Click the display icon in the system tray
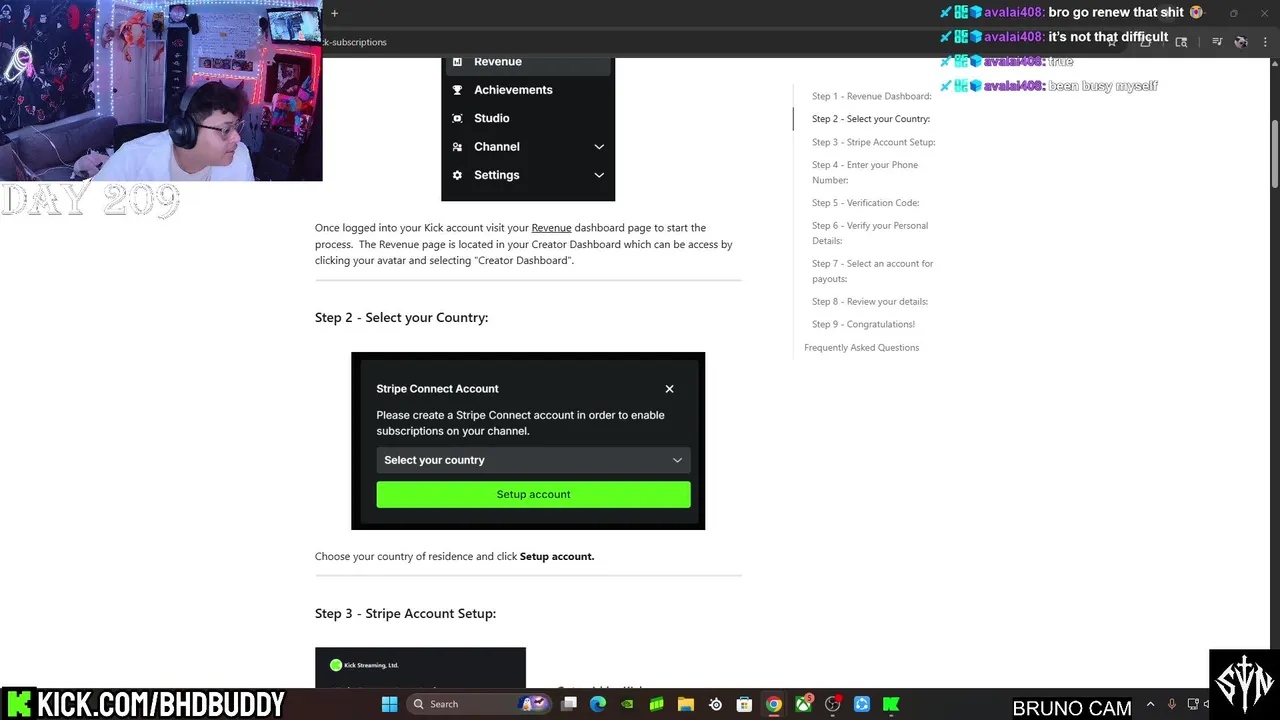1280x720 pixels. point(1193,704)
